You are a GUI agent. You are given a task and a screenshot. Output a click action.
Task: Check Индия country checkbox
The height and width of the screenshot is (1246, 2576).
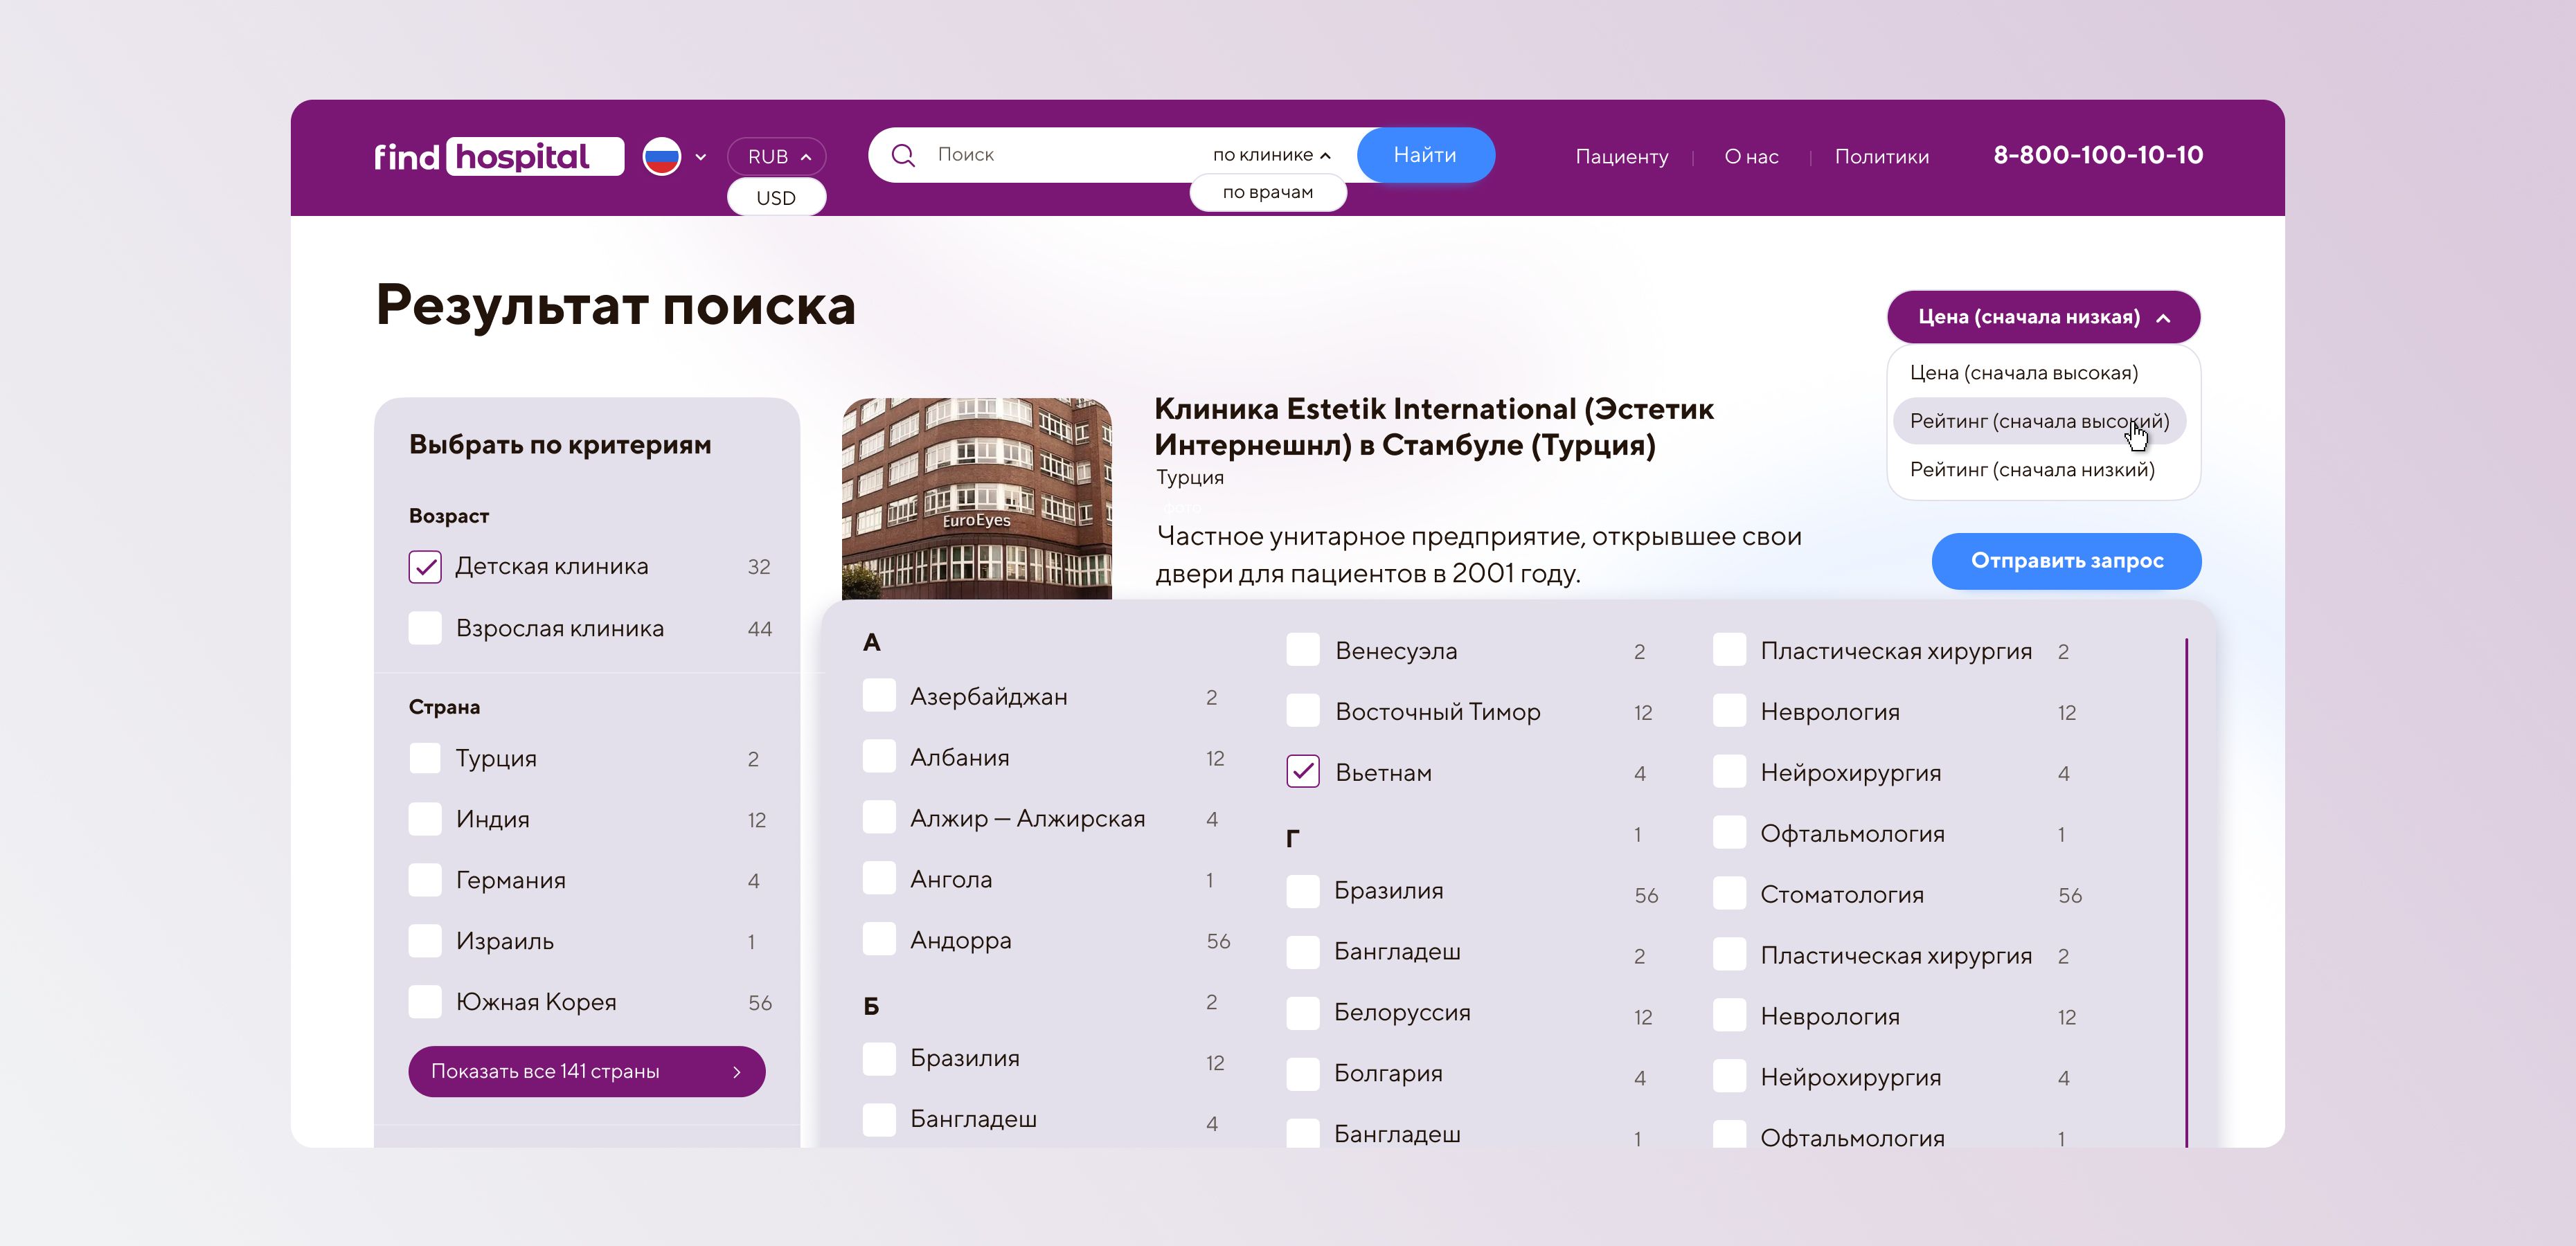(425, 819)
